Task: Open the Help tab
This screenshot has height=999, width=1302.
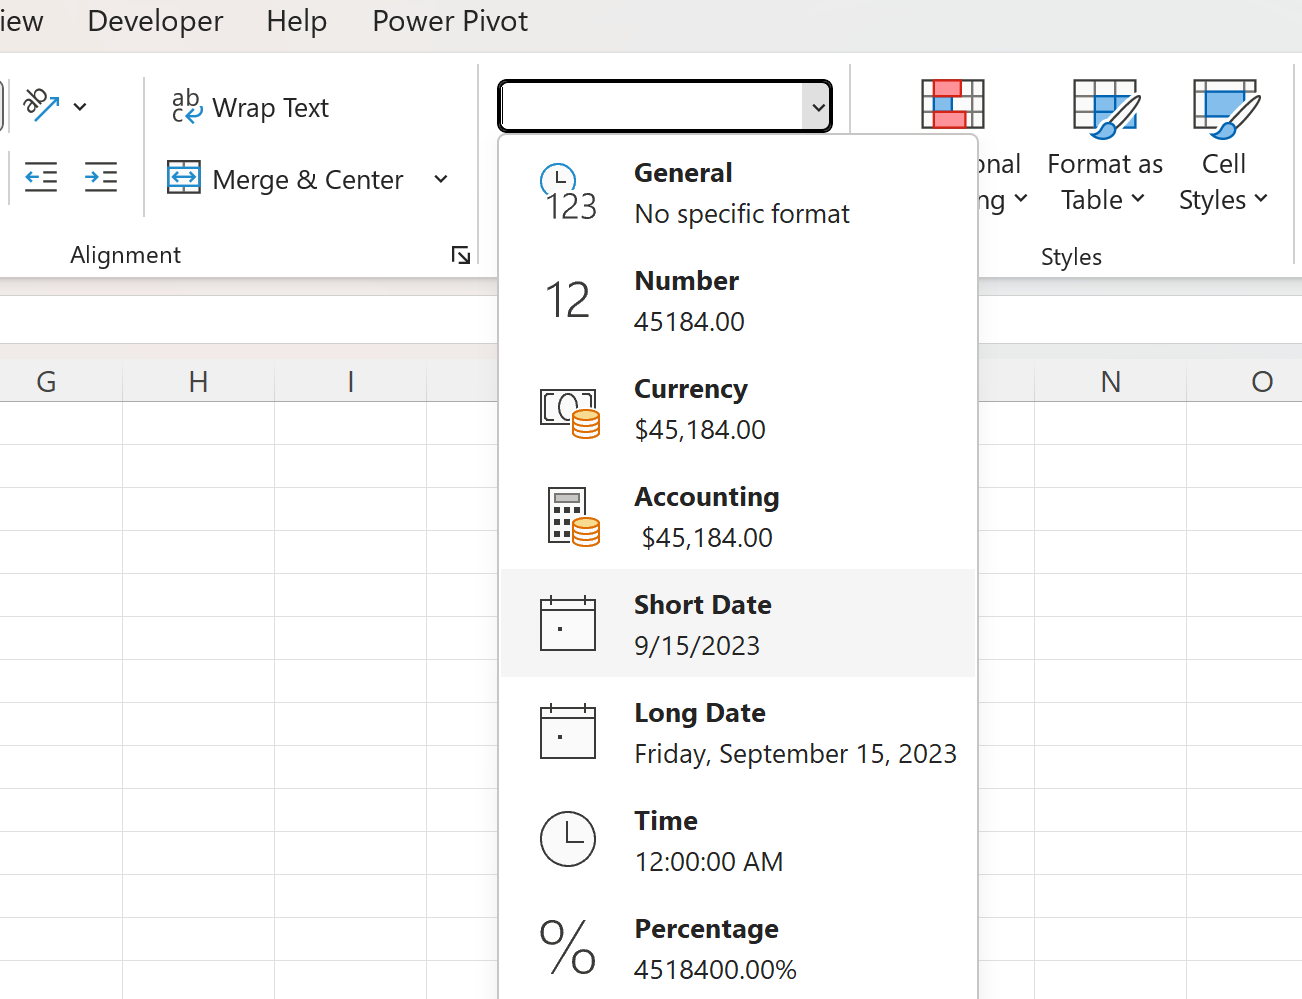Action: pyautogui.click(x=296, y=21)
